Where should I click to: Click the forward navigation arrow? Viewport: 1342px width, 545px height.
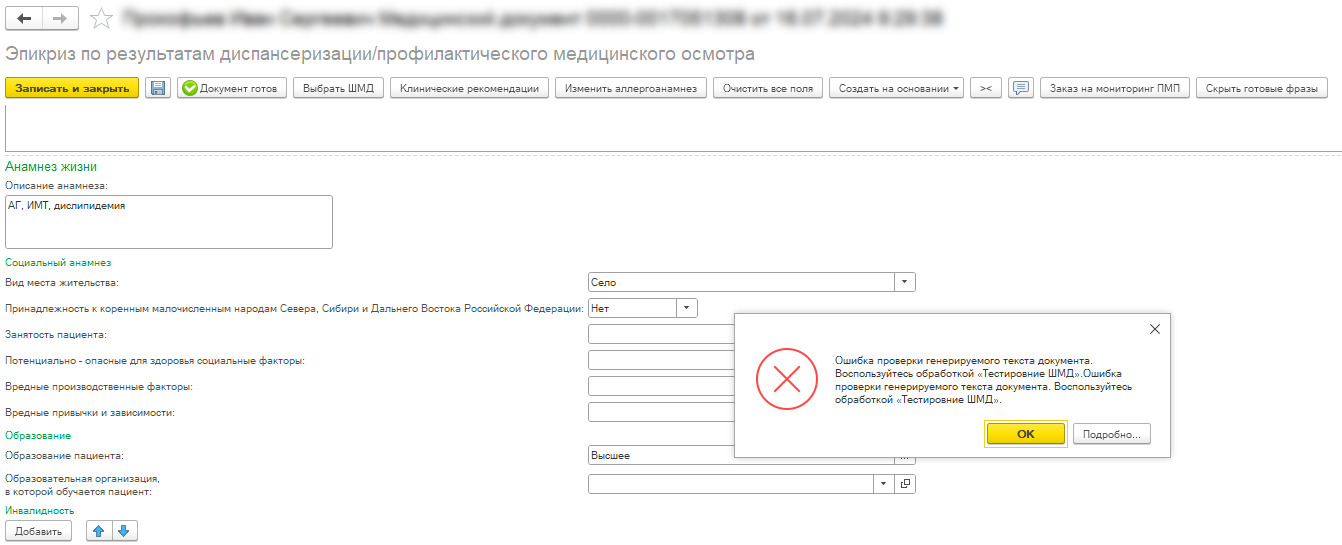(x=59, y=18)
